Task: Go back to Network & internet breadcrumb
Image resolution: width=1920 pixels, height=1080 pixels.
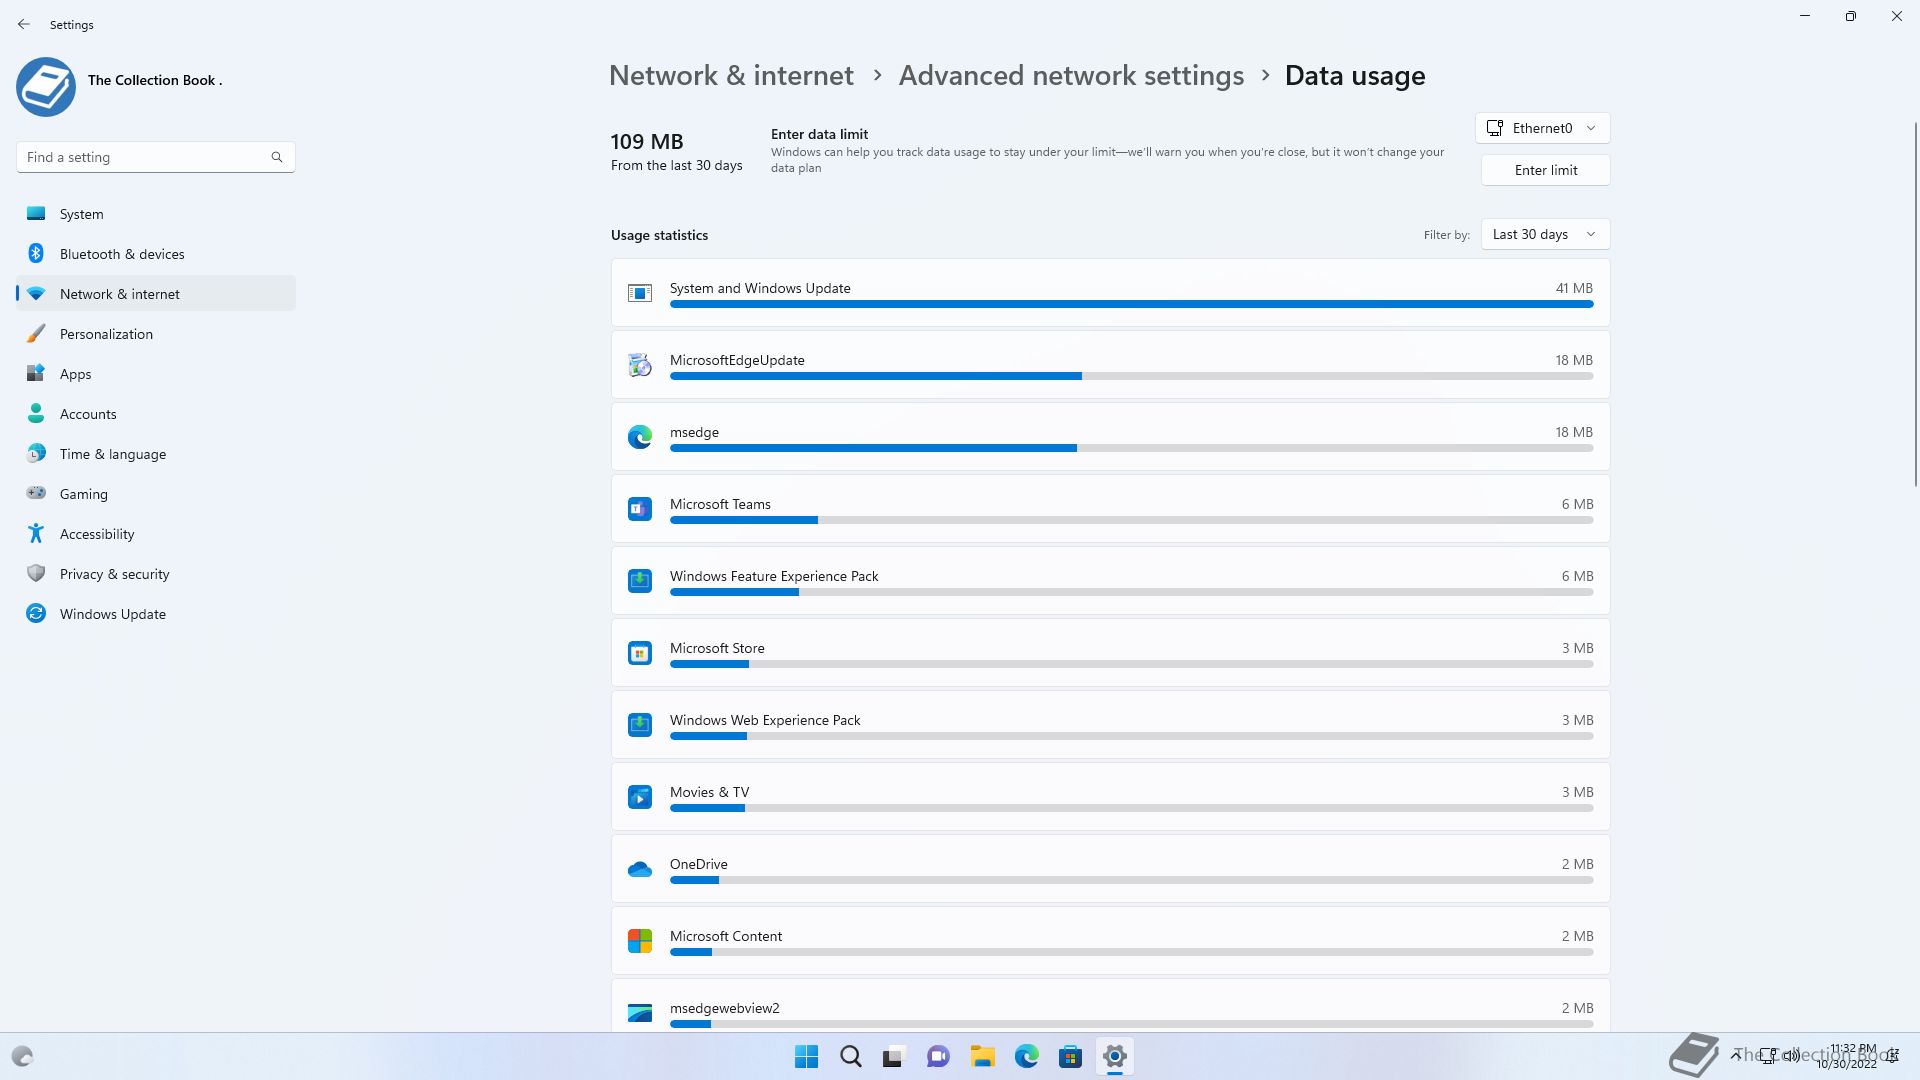Action: tap(731, 75)
